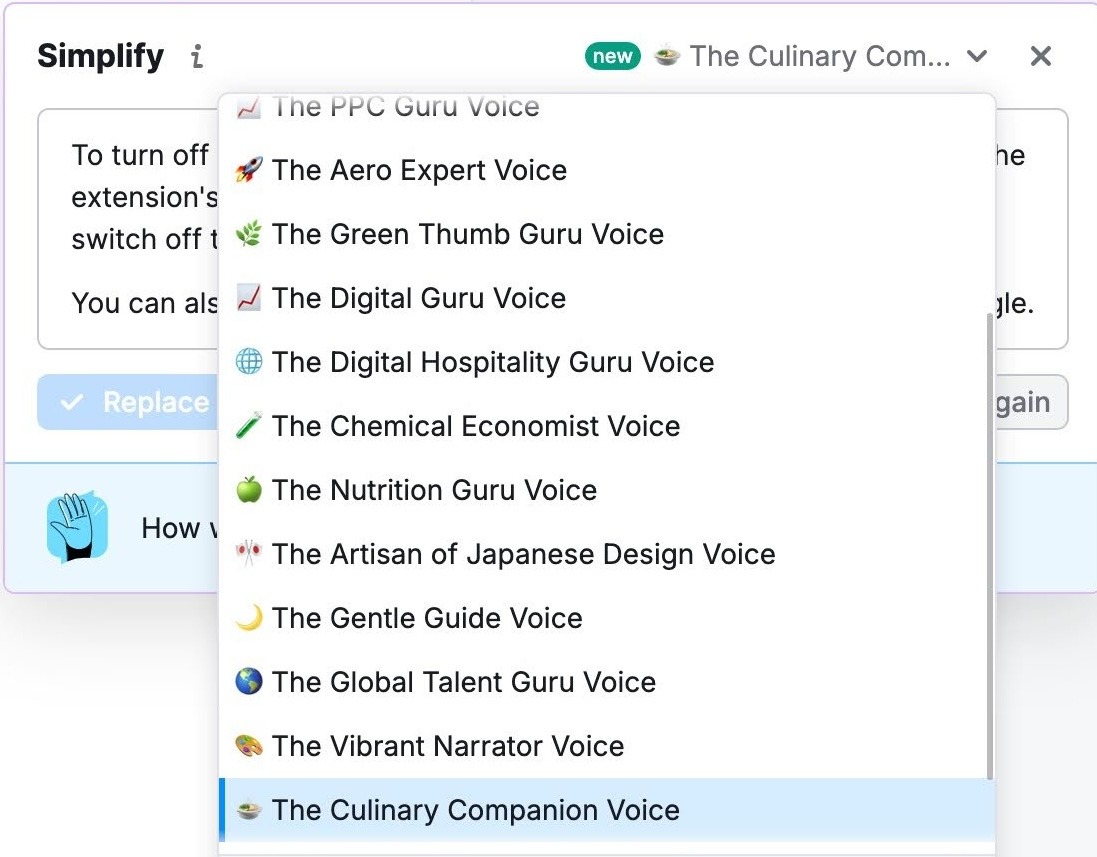Screen dimensions: 1097x857
Task: Choose The Global Talent Guru Voice
Action: (465, 682)
